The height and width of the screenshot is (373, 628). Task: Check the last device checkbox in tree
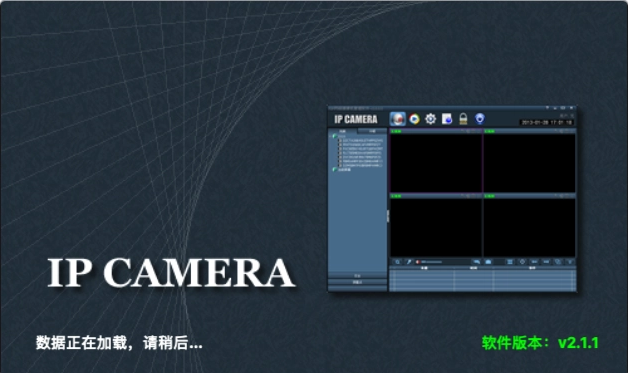[x=340, y=165]
